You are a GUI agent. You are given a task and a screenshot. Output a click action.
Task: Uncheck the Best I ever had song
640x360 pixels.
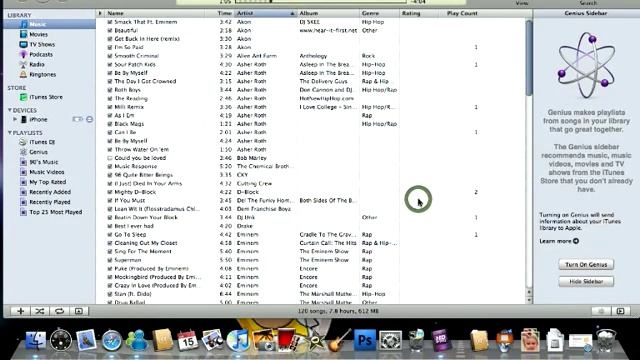109,226
